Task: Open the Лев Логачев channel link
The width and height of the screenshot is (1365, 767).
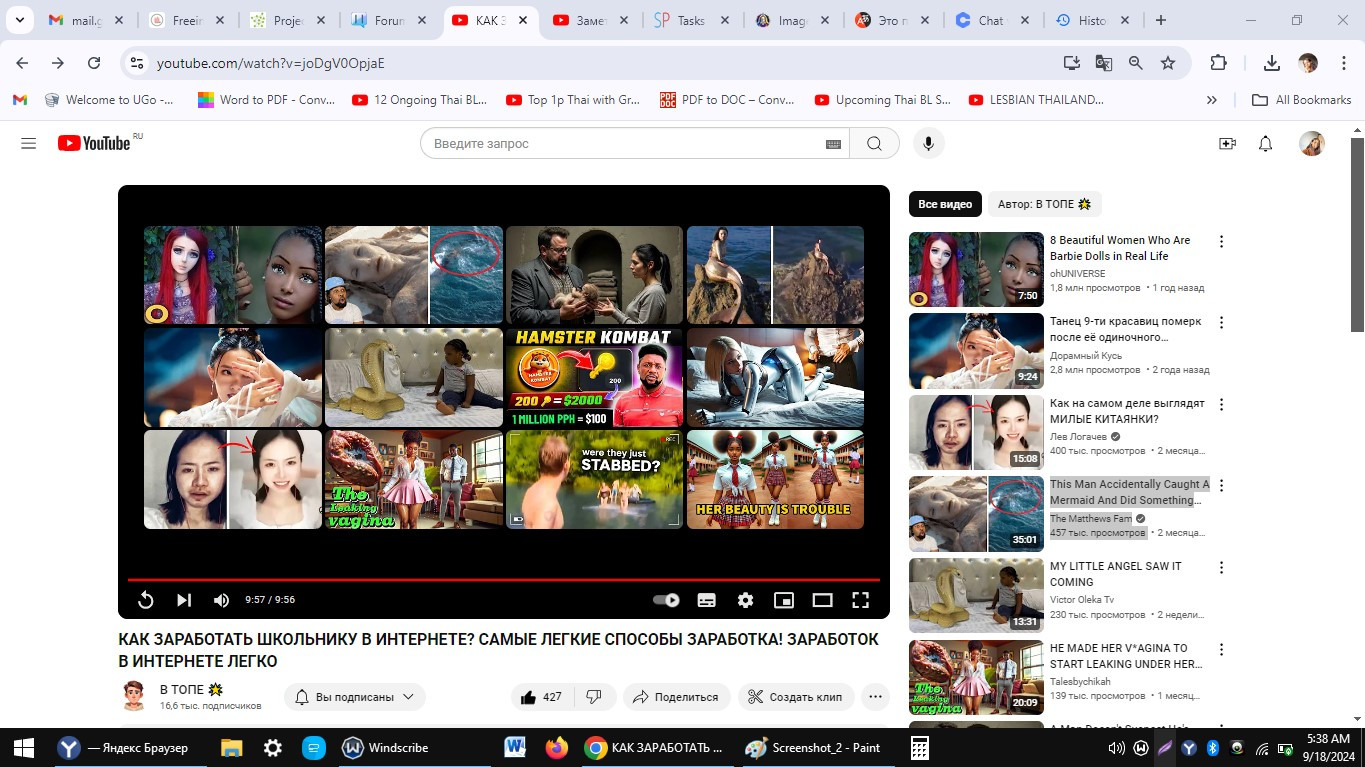Action: tap(1079, 436)
